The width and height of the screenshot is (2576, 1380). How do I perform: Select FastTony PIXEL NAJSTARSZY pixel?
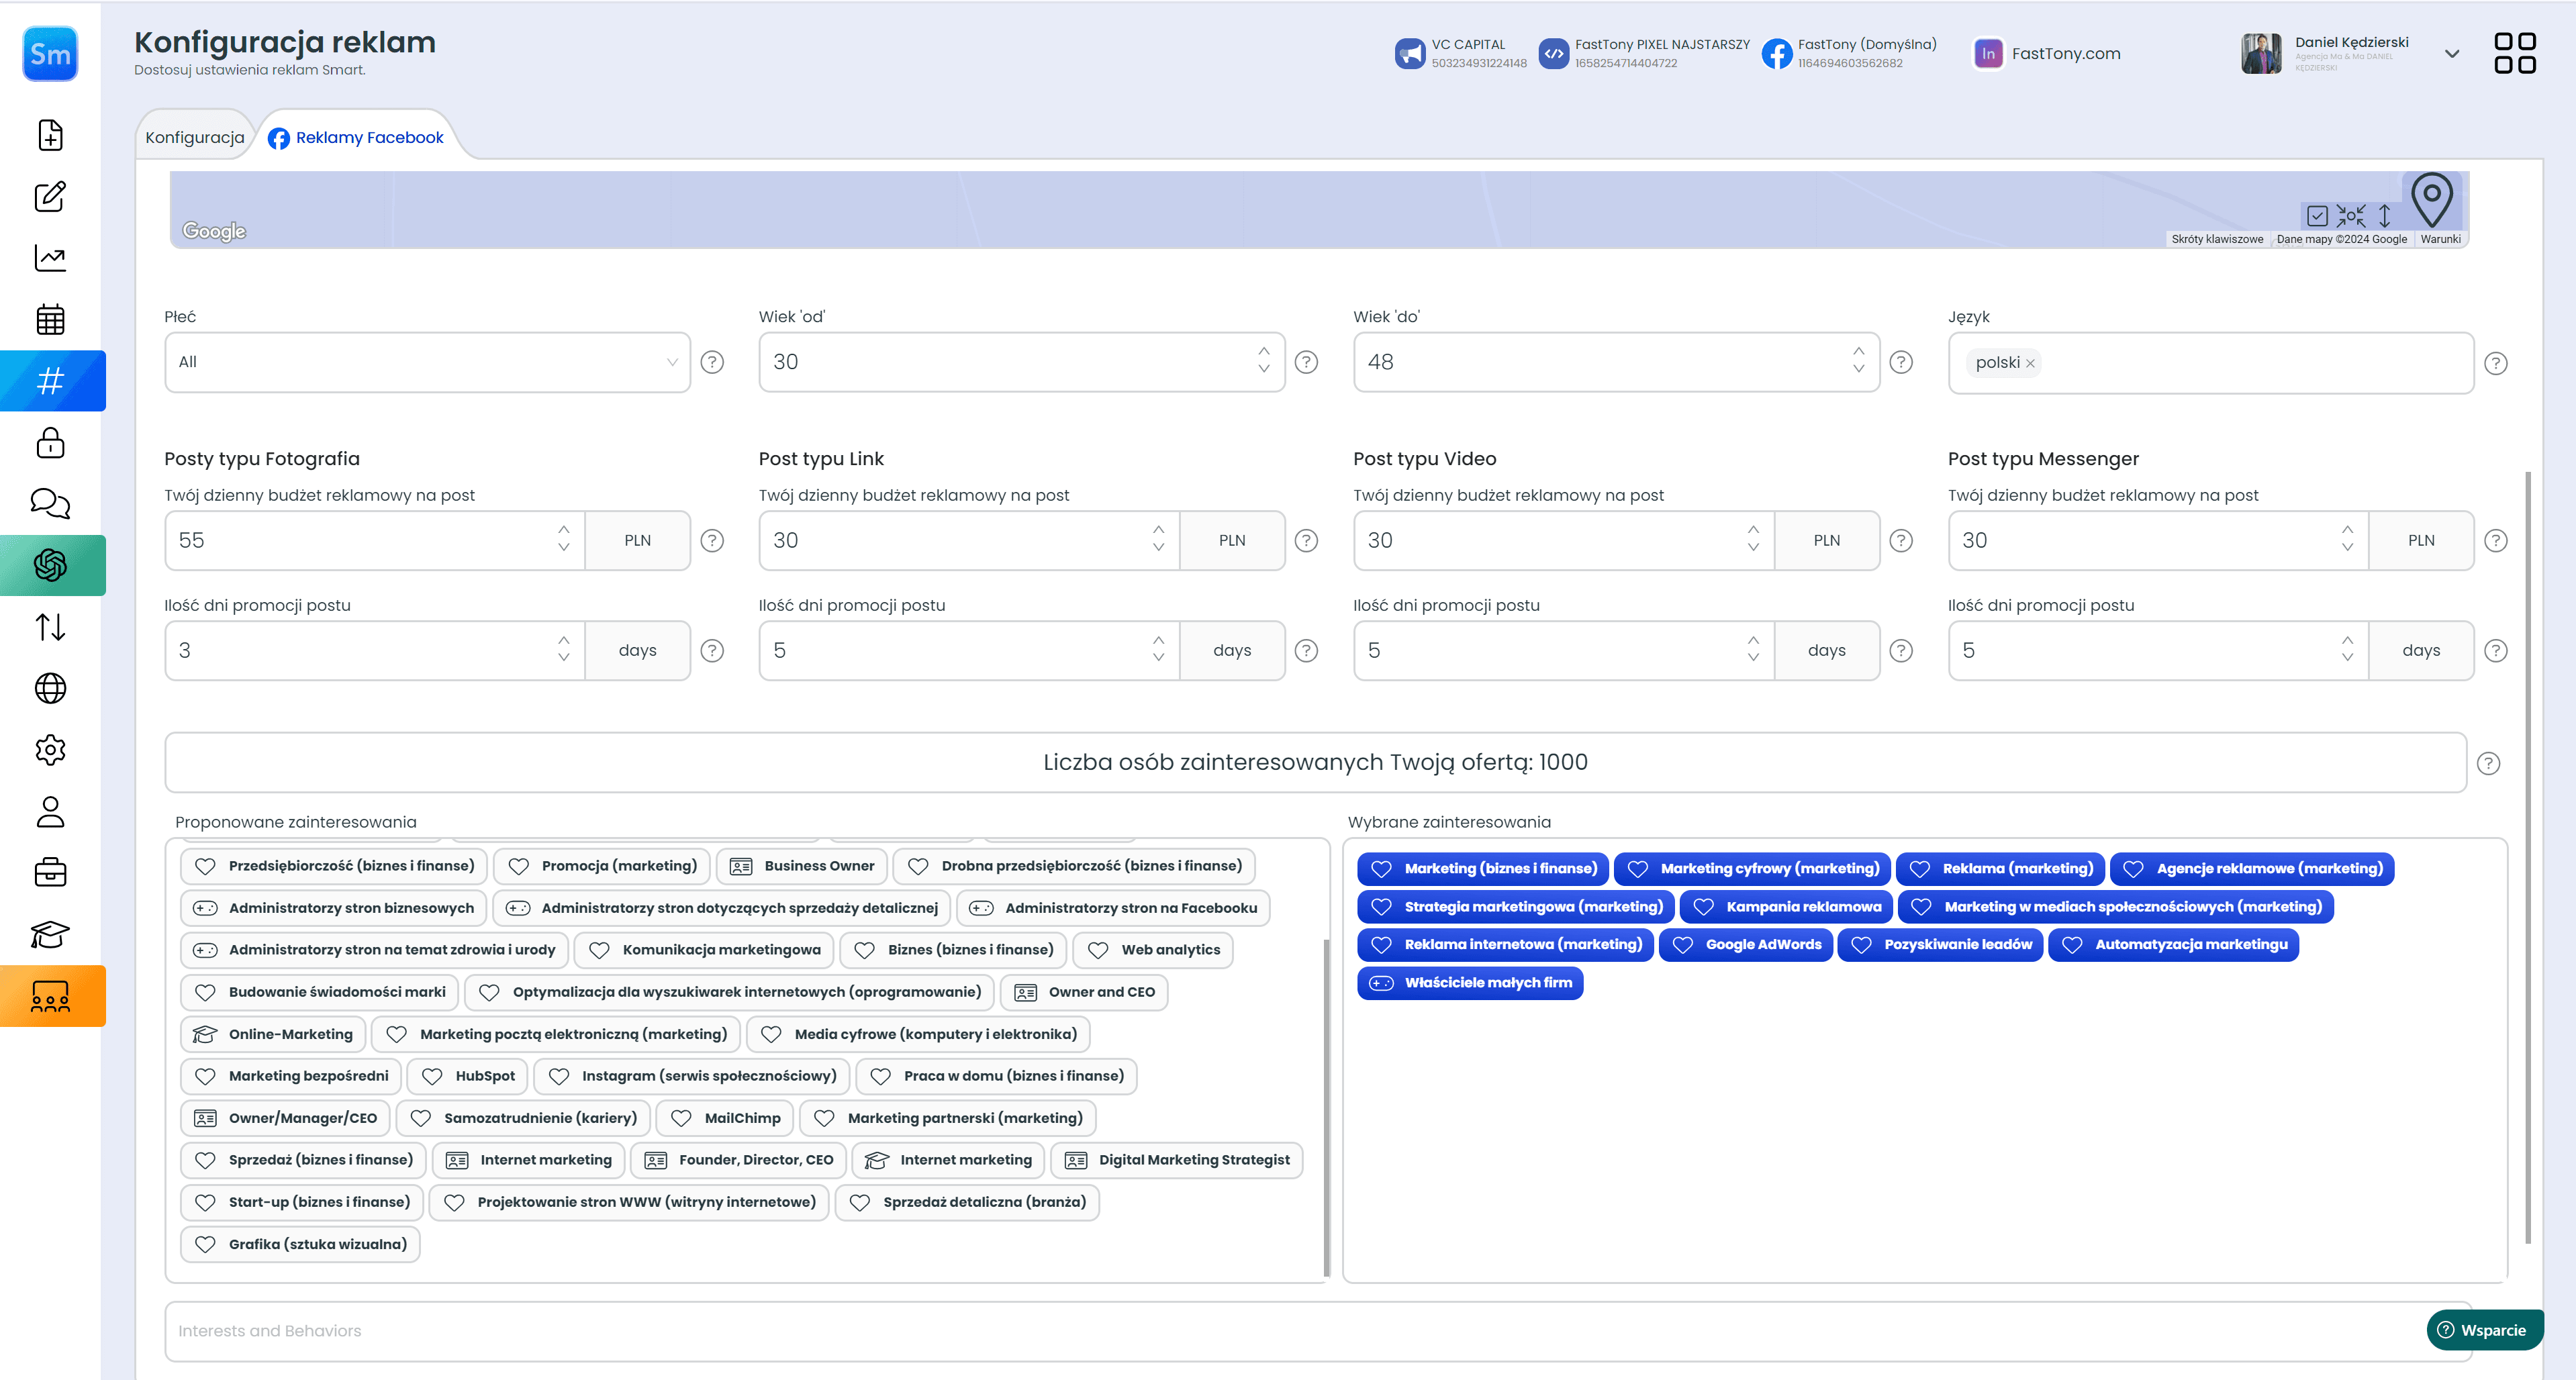point(1645,54)
